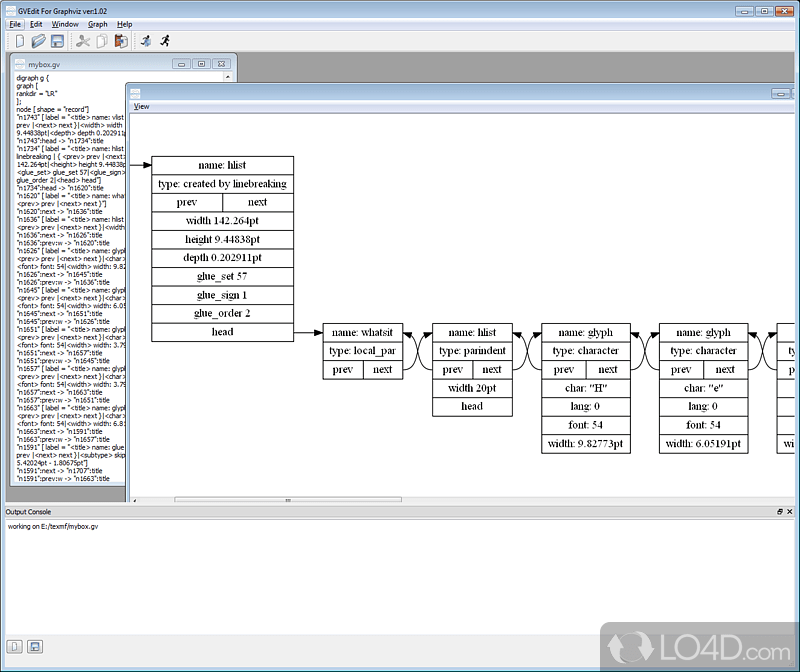800x672 pixels.
Task: Minimize the mybox.gv editor window
Action: click(x=181, y=64)
